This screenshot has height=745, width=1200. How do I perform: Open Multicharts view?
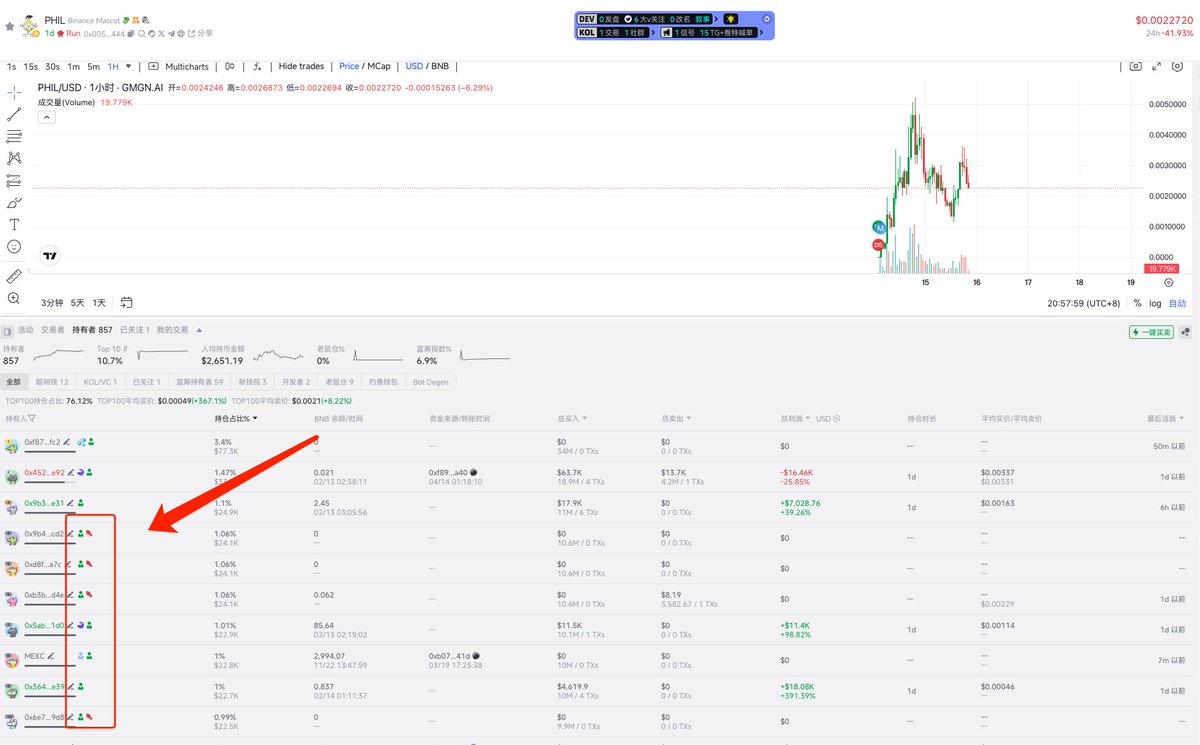click(178, 66)
